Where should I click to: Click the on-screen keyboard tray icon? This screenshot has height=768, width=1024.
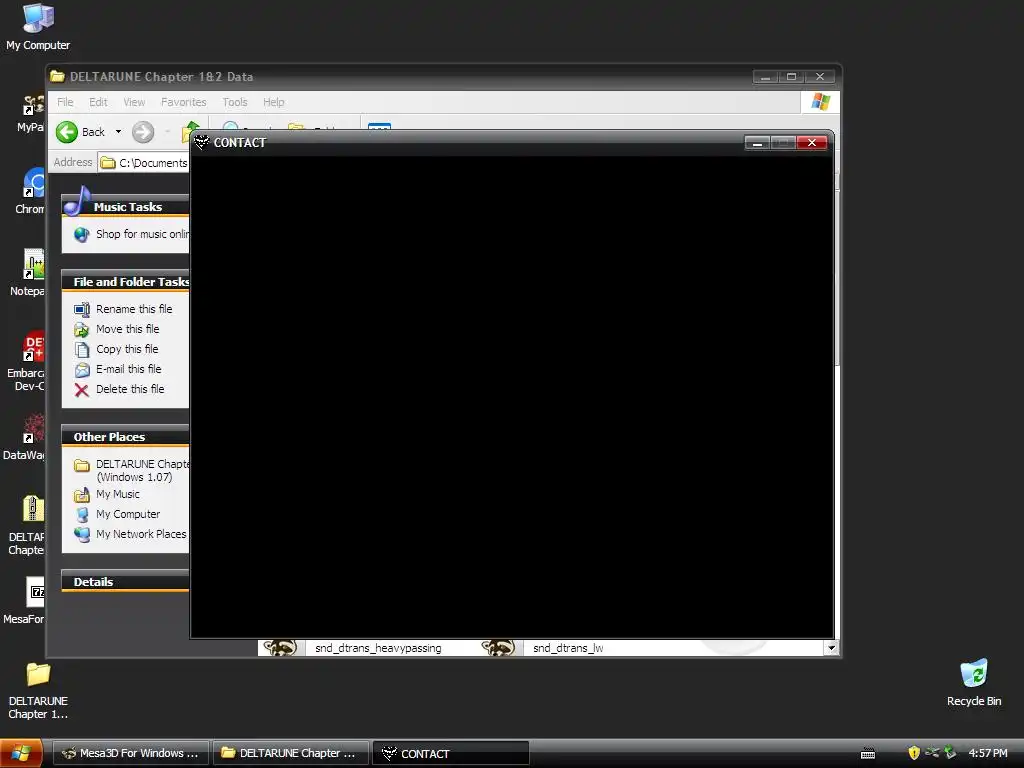click(868, 754)
